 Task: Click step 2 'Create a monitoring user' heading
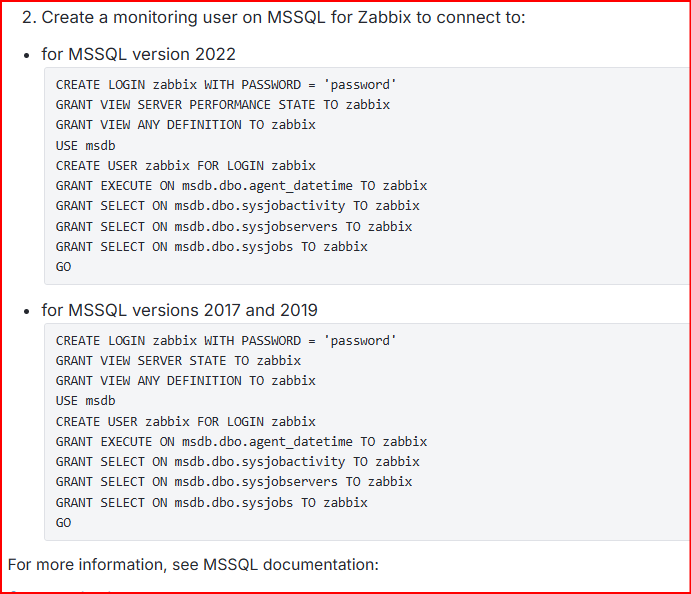274,18
